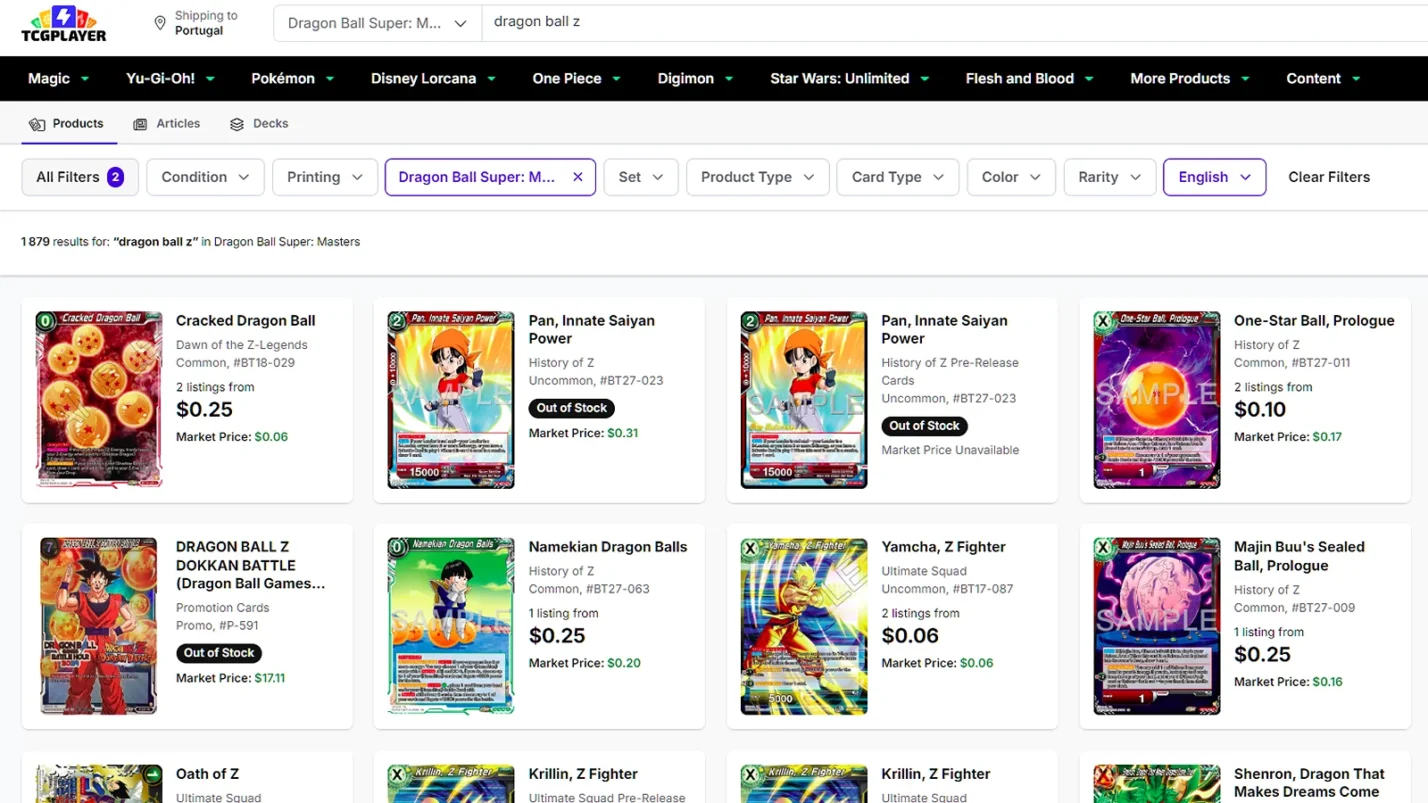Screen dimensions: 1428x803
Task: Click the Articles tab icon
Action: [140, 124]
